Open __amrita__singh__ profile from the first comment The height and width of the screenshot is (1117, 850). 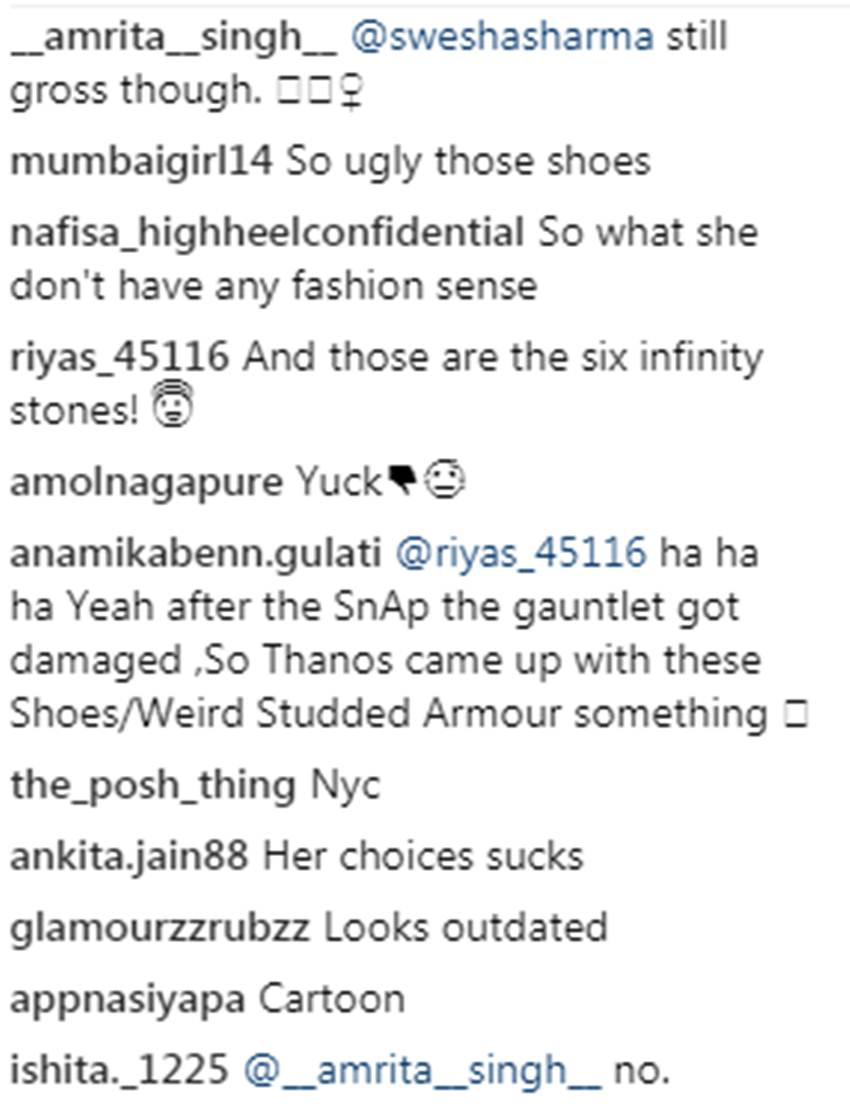173,39
